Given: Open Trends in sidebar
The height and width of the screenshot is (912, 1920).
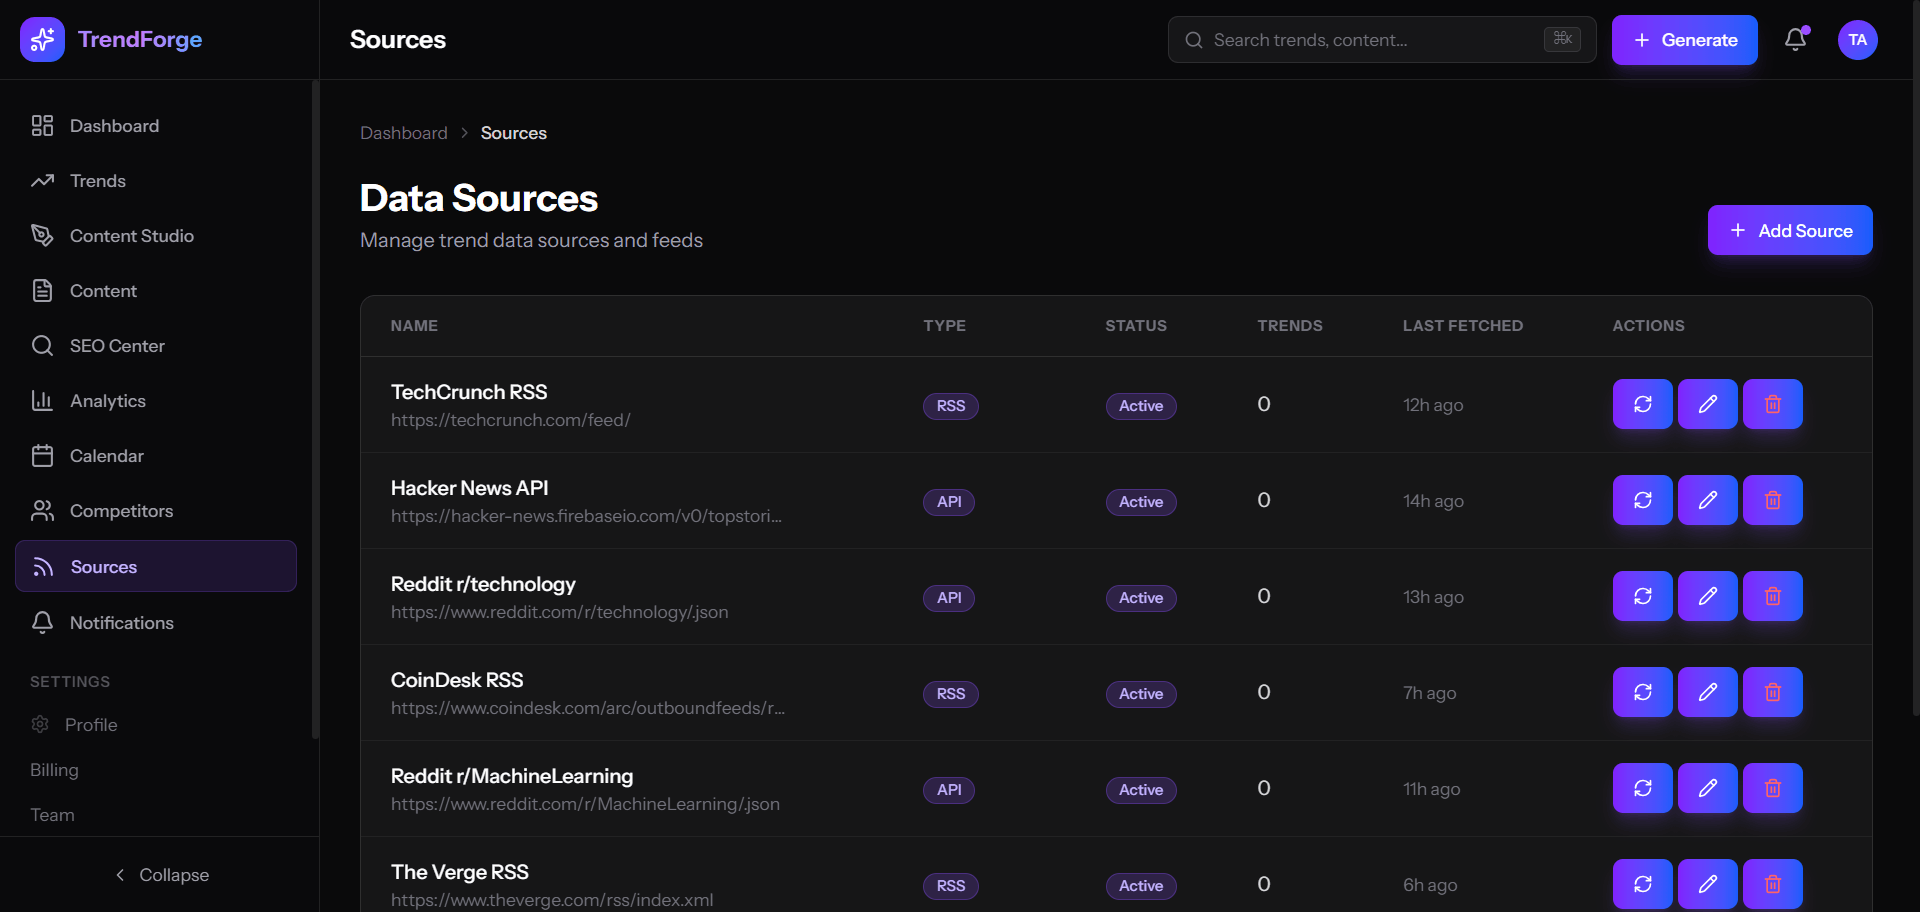Looking at the screenshot, I should tap(156, 181).
